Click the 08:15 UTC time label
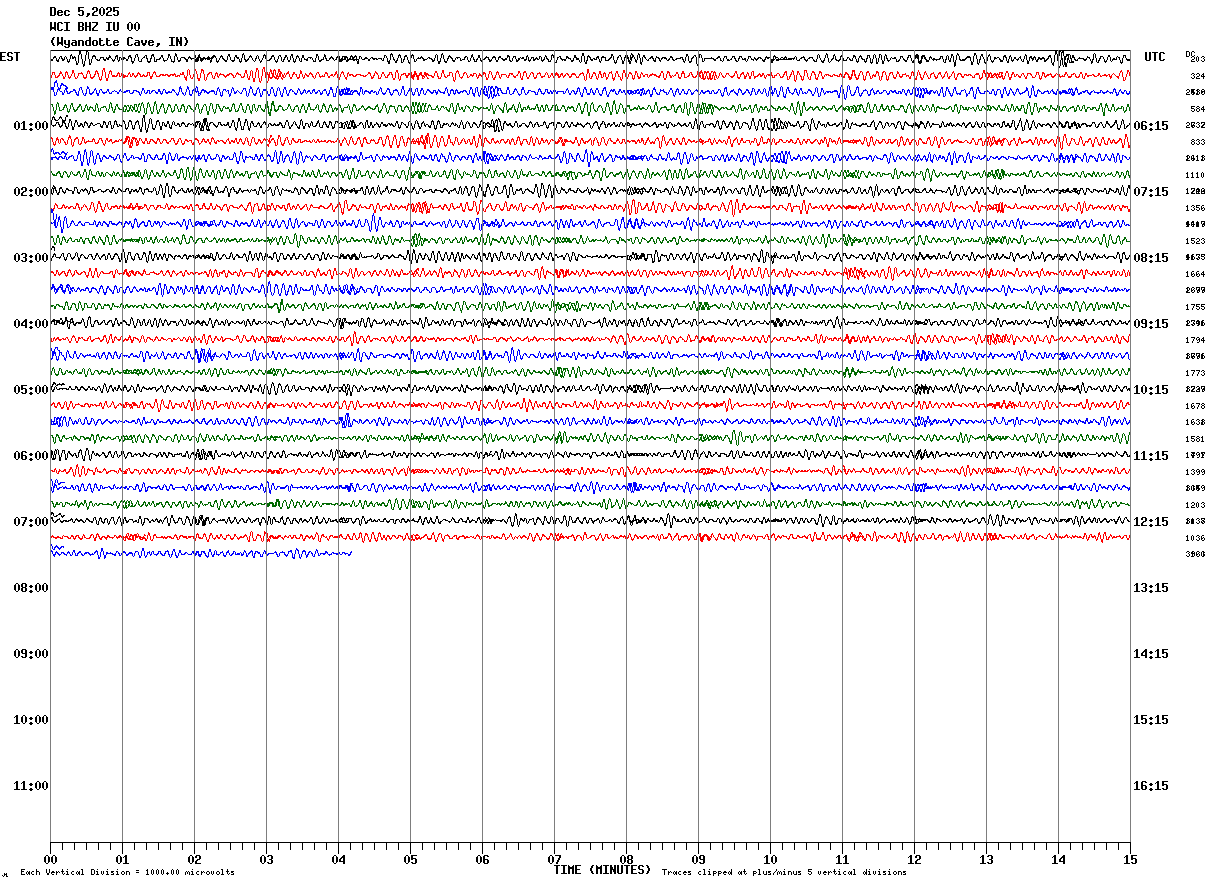This screenshot has width=1210, height=886. 1151,258
